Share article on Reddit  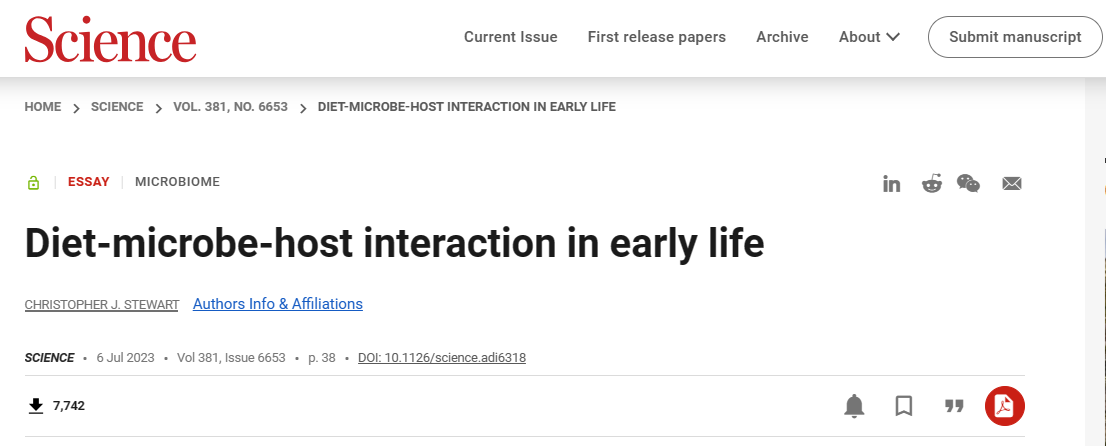pyautogui.click(x=932, y=183)
